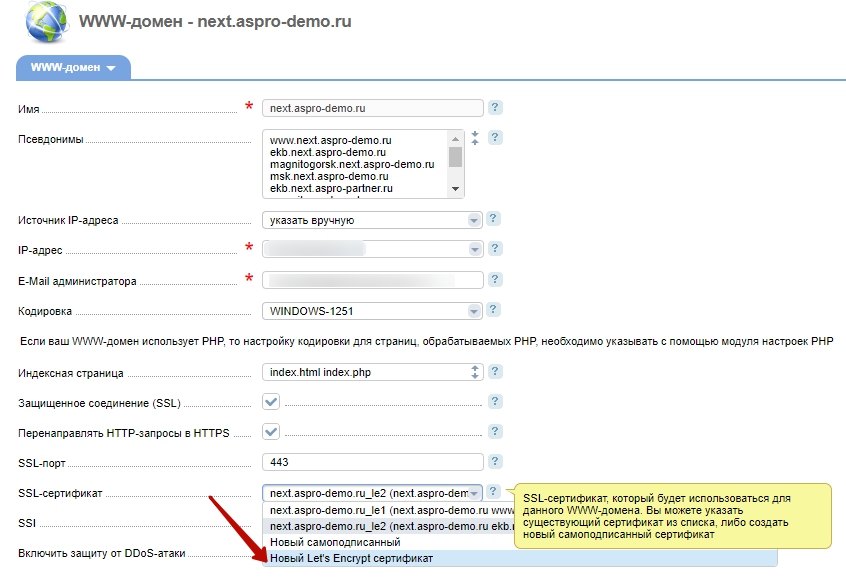
Task: Open the WWW-домен tab dropdown arrow
Action: tap(111, 69)
